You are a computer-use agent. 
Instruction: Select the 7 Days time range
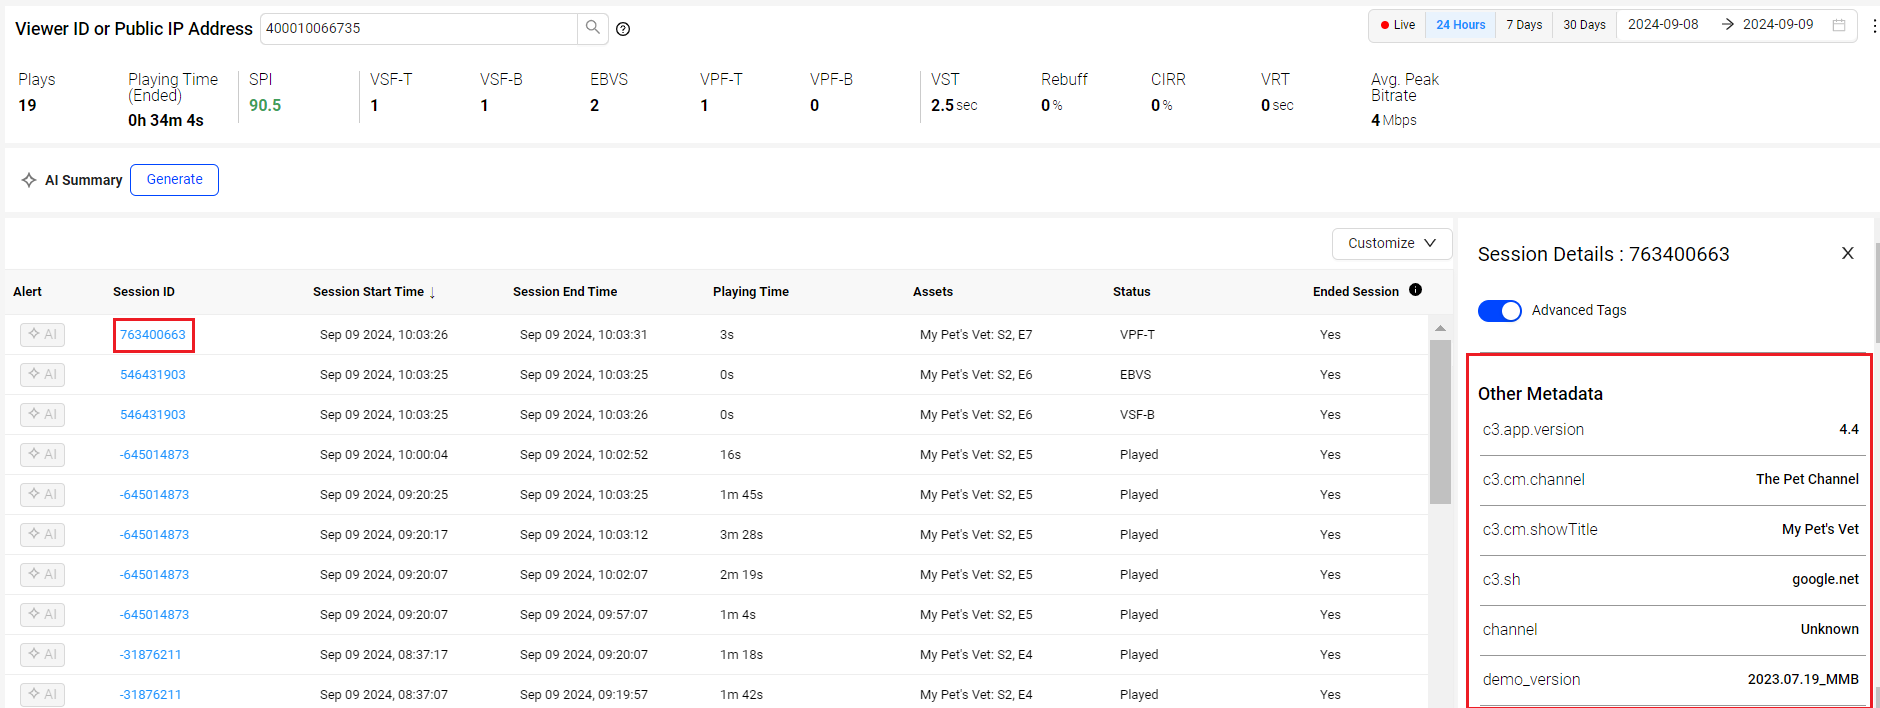(1524, 25)
